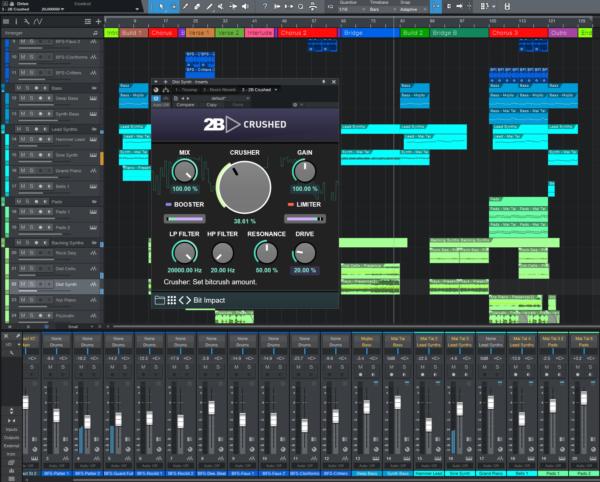Image resolution: width=600 pixels, height=482 pixels.
Task: Select the External tab in mixer sidebar
Action: 11,446
